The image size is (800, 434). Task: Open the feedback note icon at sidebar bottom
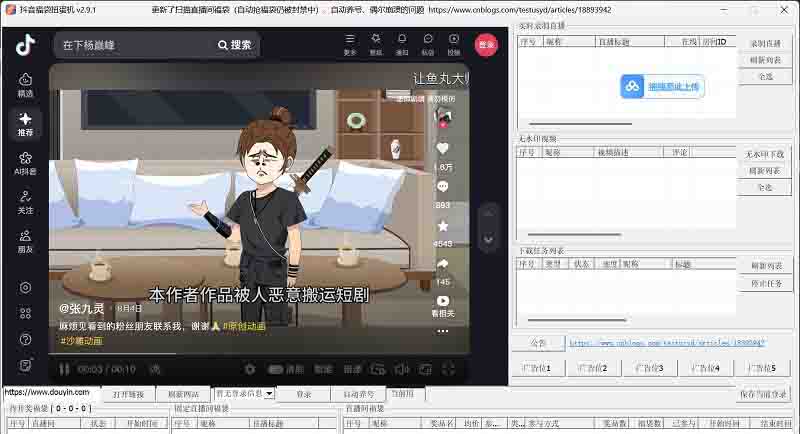pyautogui.click(x=25, y=365)
